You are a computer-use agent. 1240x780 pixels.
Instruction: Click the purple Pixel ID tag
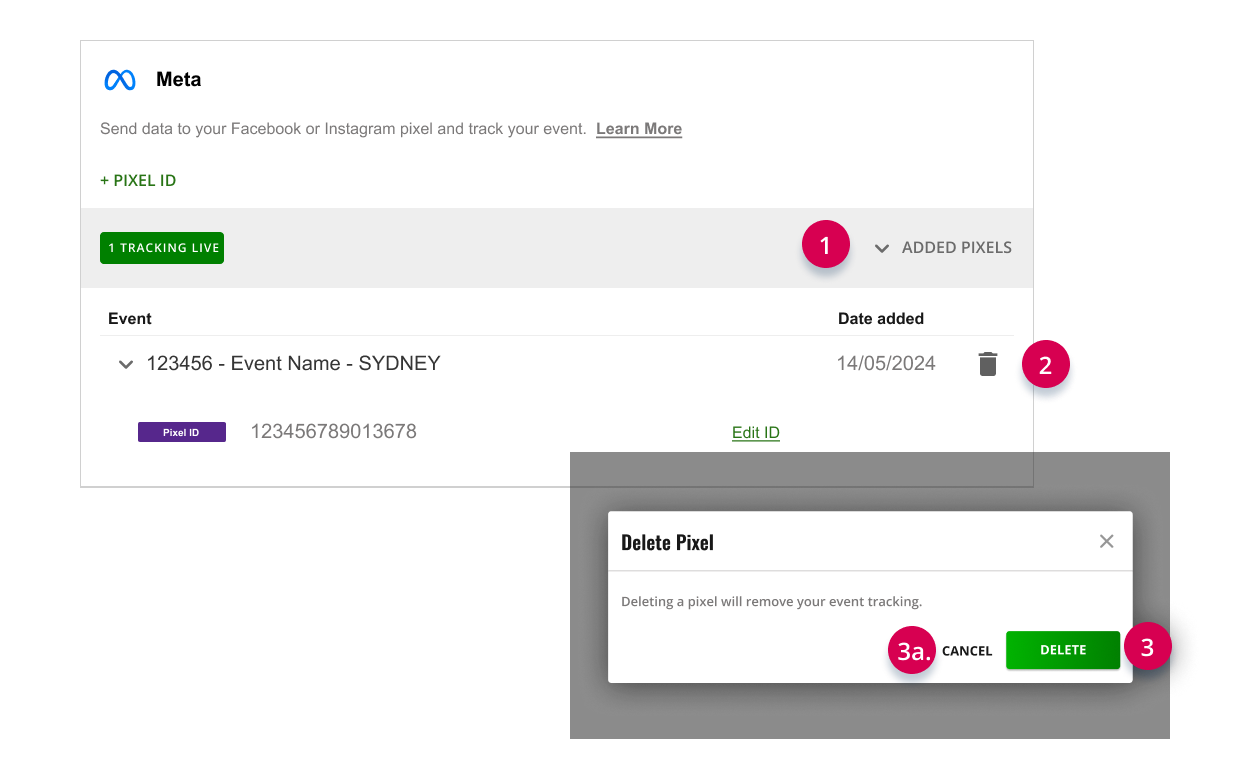click(182, 432)
